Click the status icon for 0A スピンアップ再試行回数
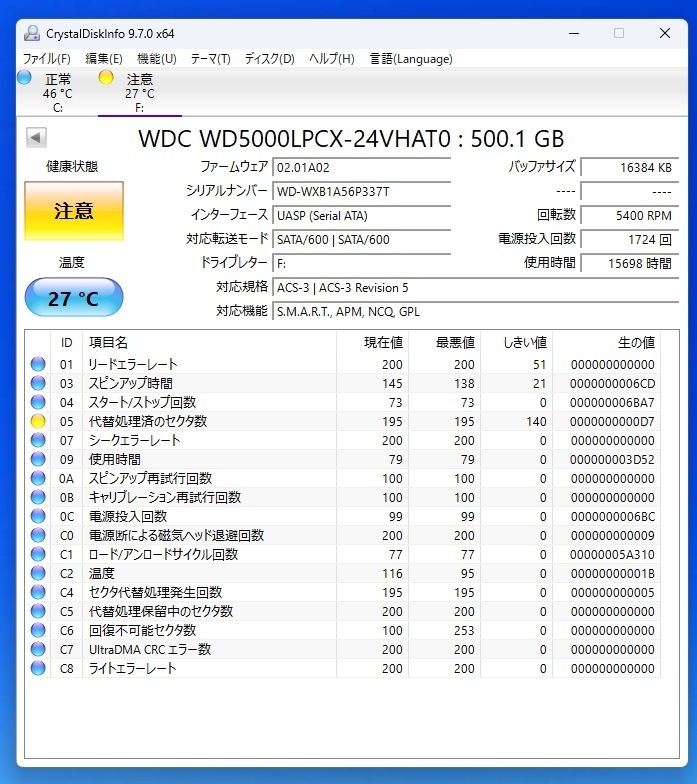The height and width of the screenshot is (784, 697). point(38,478)
